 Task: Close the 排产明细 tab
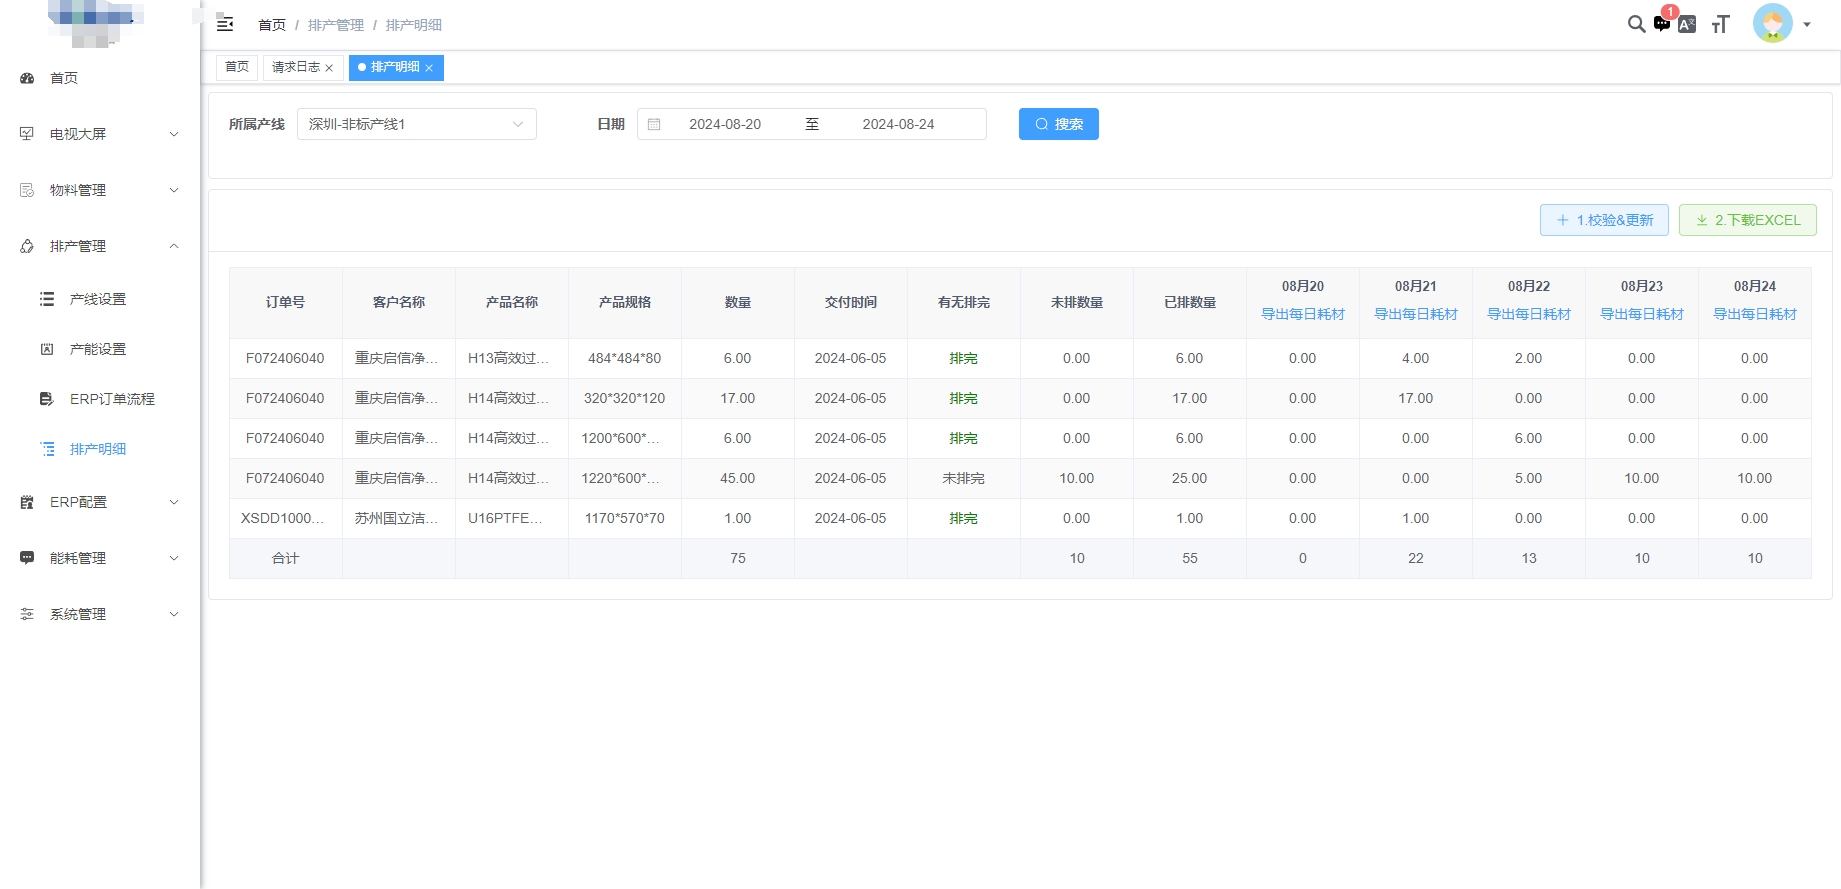coord(429,68)
